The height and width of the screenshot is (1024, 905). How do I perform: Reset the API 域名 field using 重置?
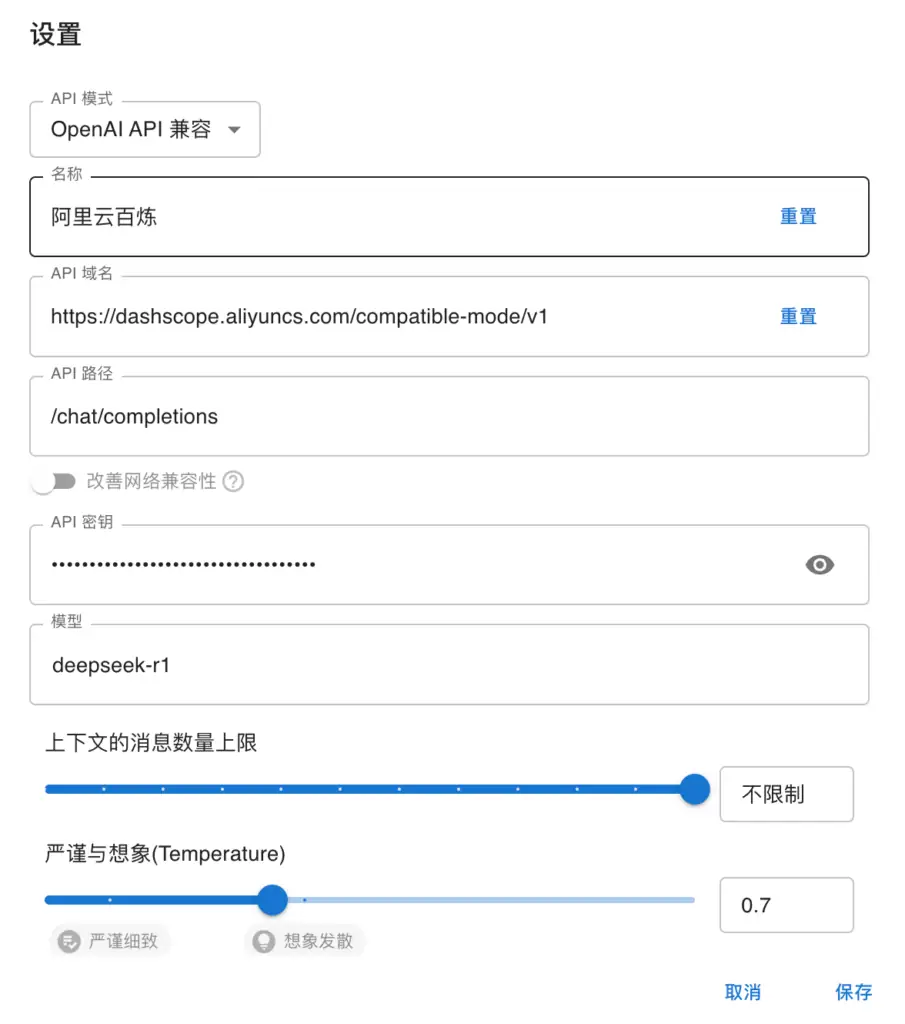(798, 316)
